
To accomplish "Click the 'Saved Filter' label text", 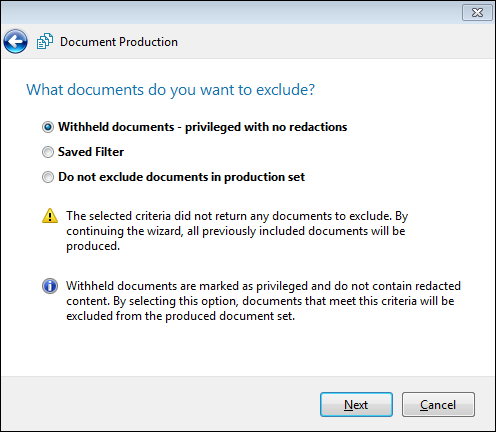I will tap(91, 152).
